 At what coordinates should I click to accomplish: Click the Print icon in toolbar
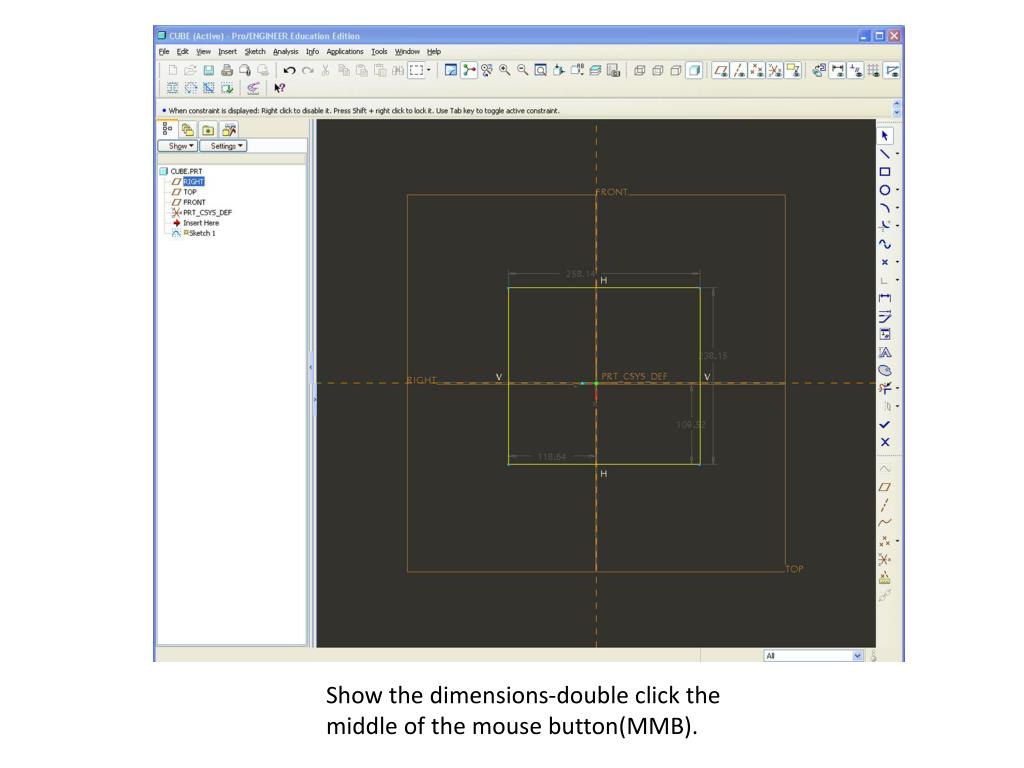[227, 71]
